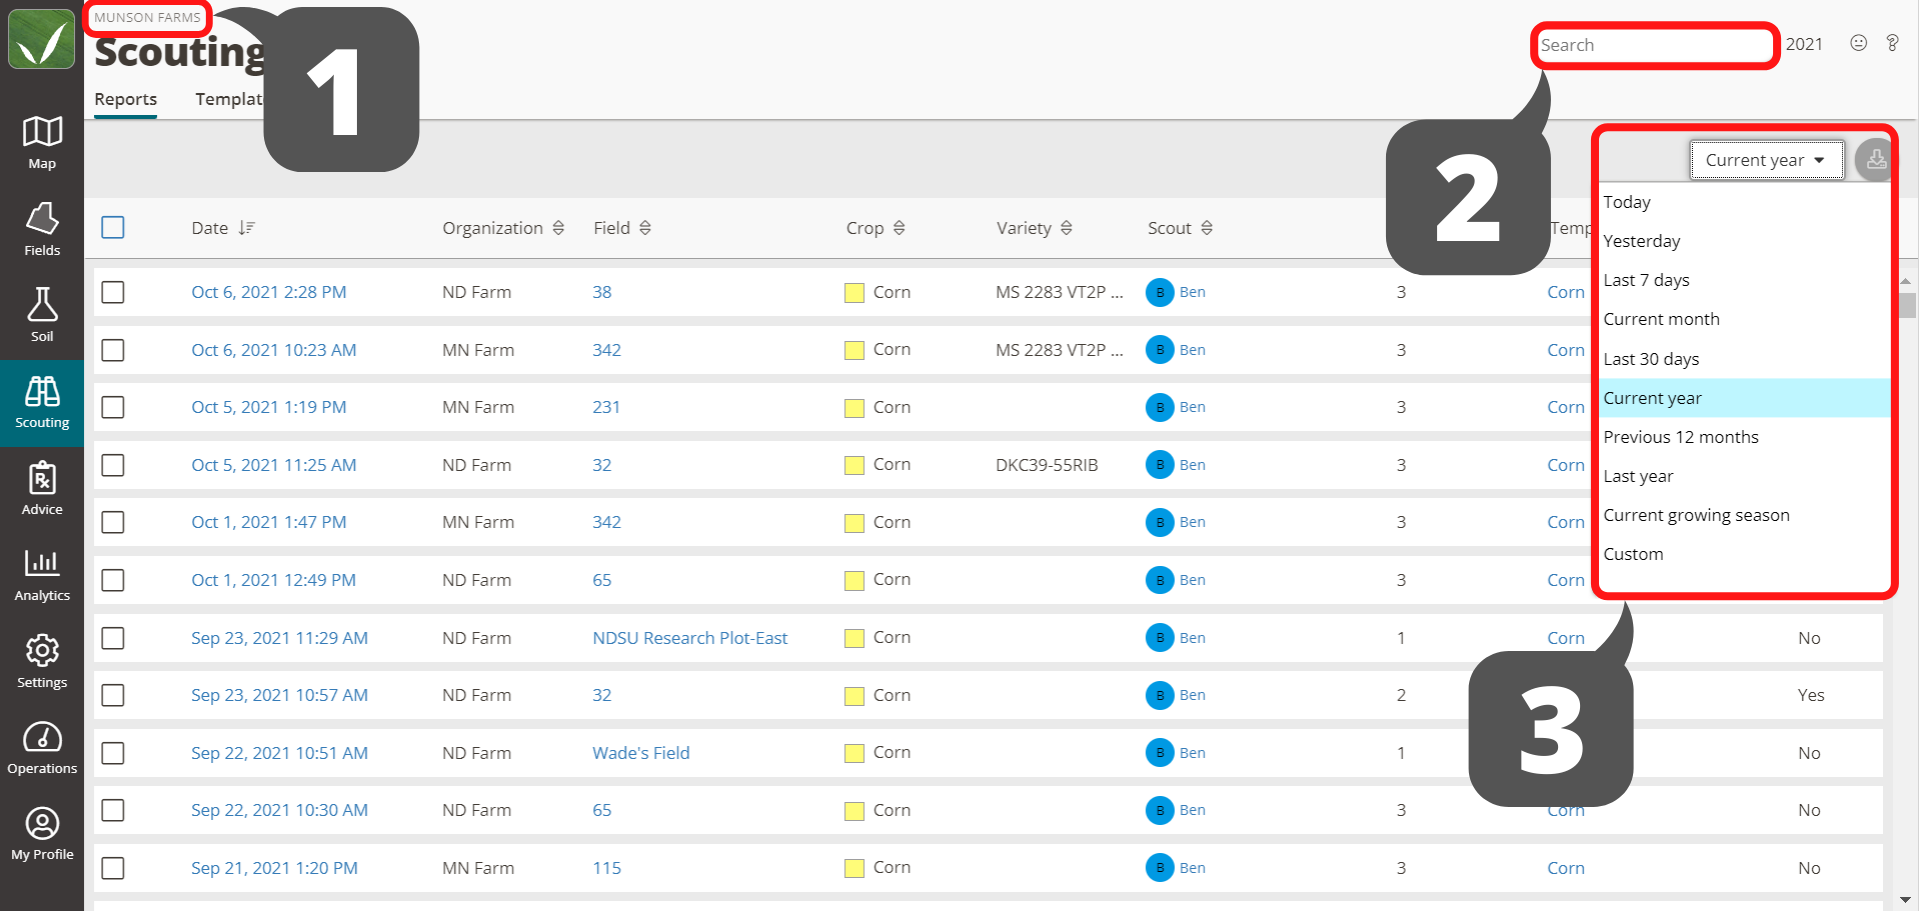Check the Sep 23, 2021 11:29 AM row
This screenshot has height=911, width=1919.
coord(113,638)
